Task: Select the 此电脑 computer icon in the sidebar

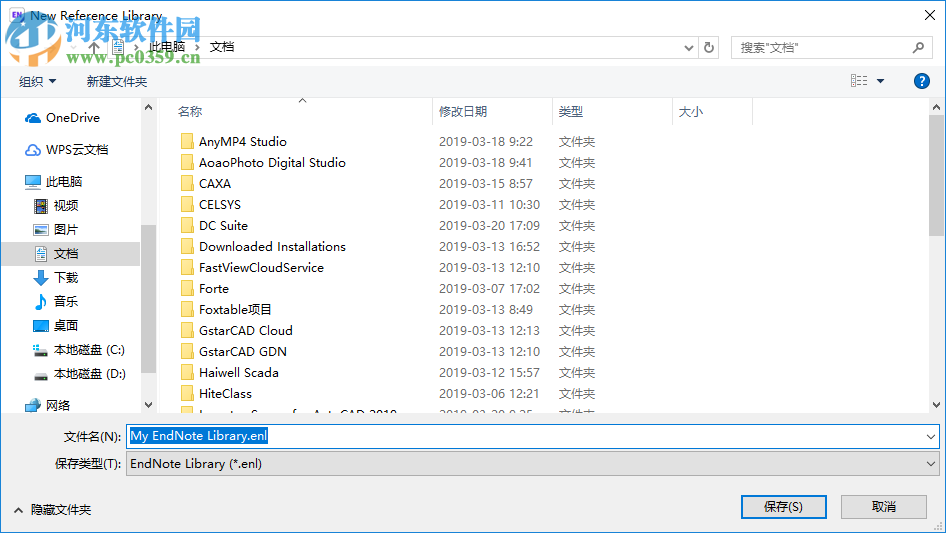Action: point(33,182)
